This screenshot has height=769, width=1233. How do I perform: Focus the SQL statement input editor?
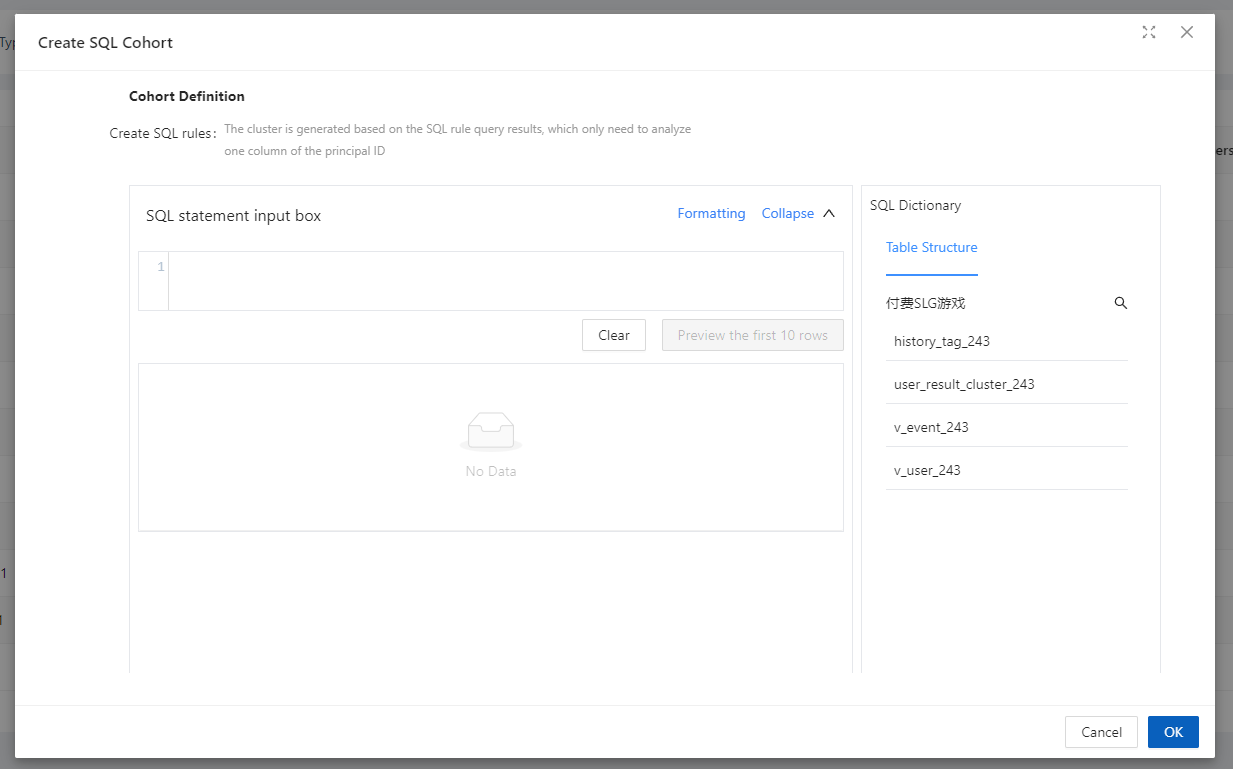pos(505,281)
